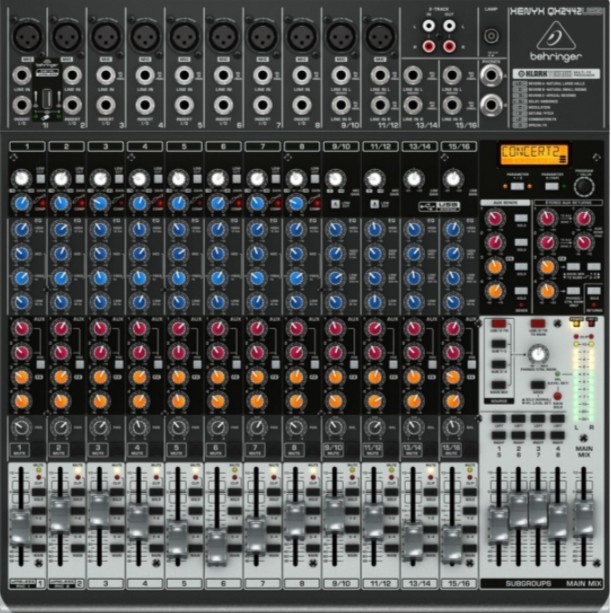Click the upper PHONES output jack
The width and height of the screenshot is (611, 613).
pyautogui.click(x=491, y=74)
